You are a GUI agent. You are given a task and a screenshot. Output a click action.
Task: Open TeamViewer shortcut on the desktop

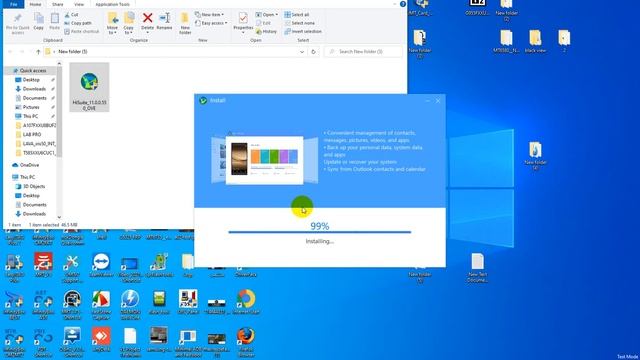pos(101,265)
